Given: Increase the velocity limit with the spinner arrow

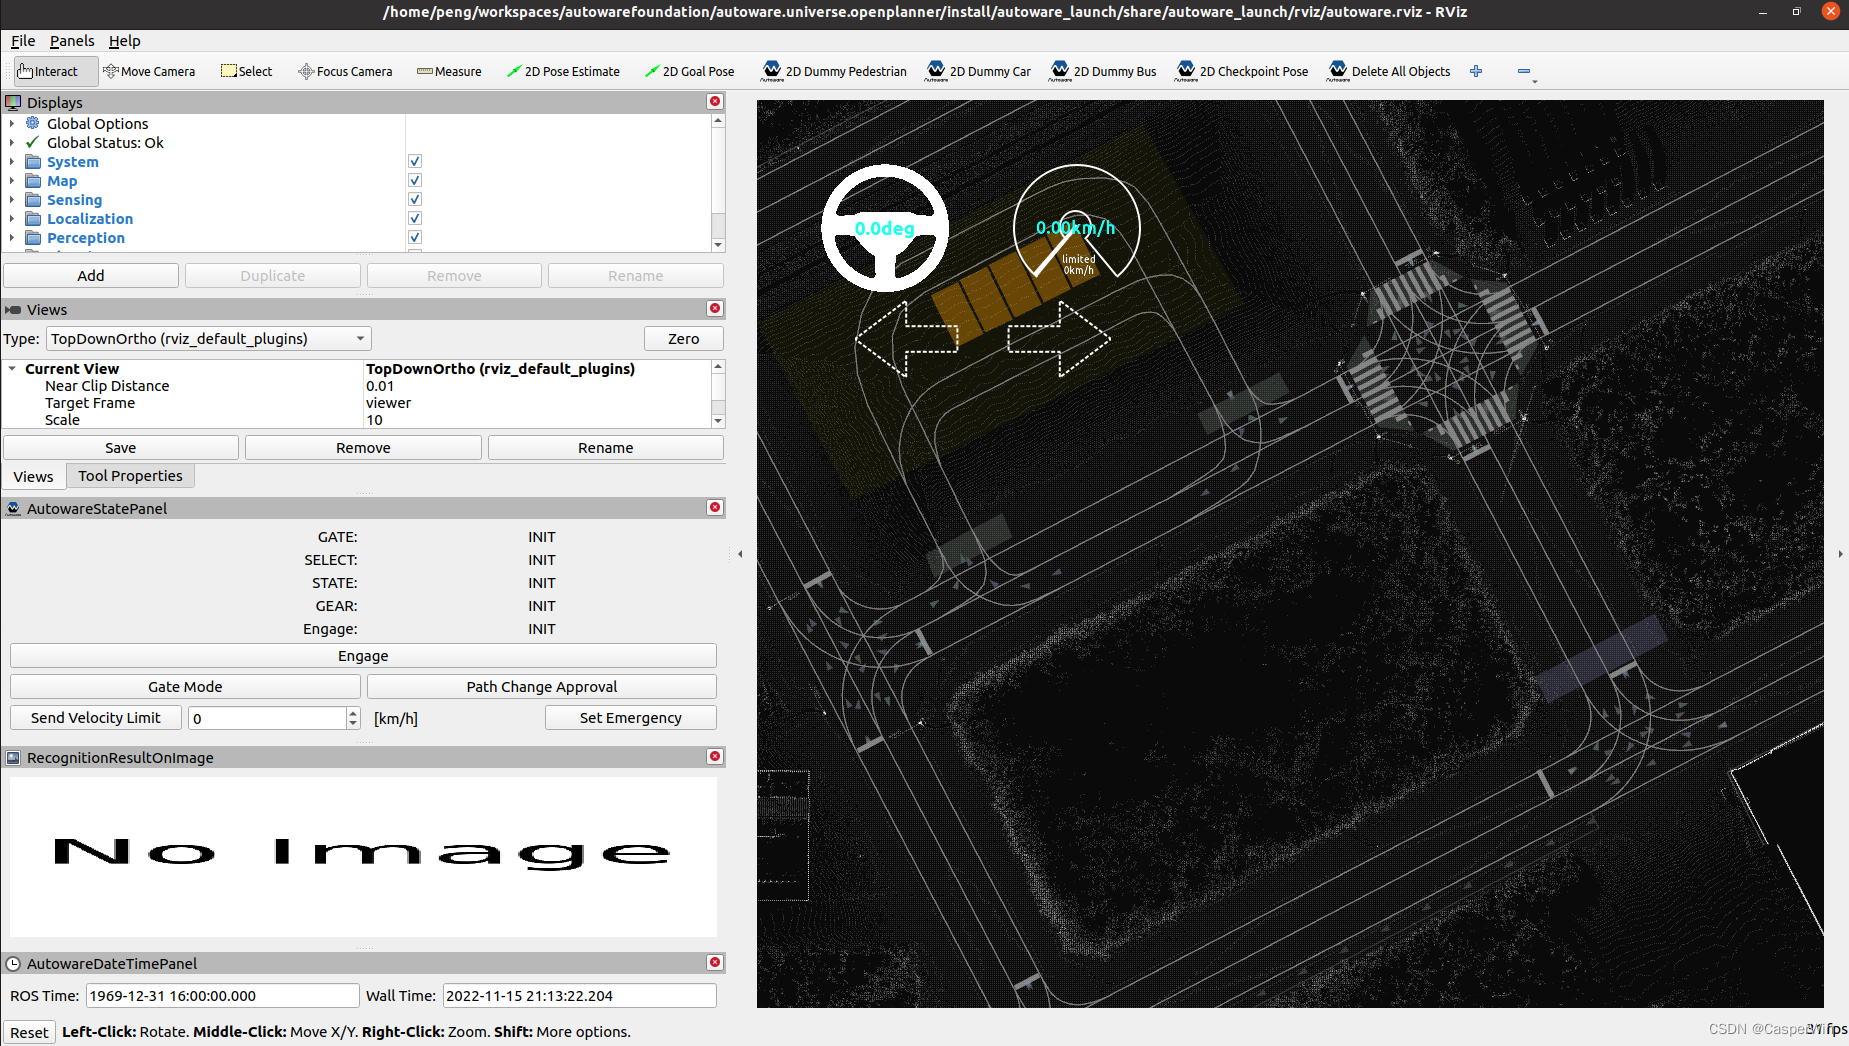Looking at the screenshot, I should pos(352,712).
